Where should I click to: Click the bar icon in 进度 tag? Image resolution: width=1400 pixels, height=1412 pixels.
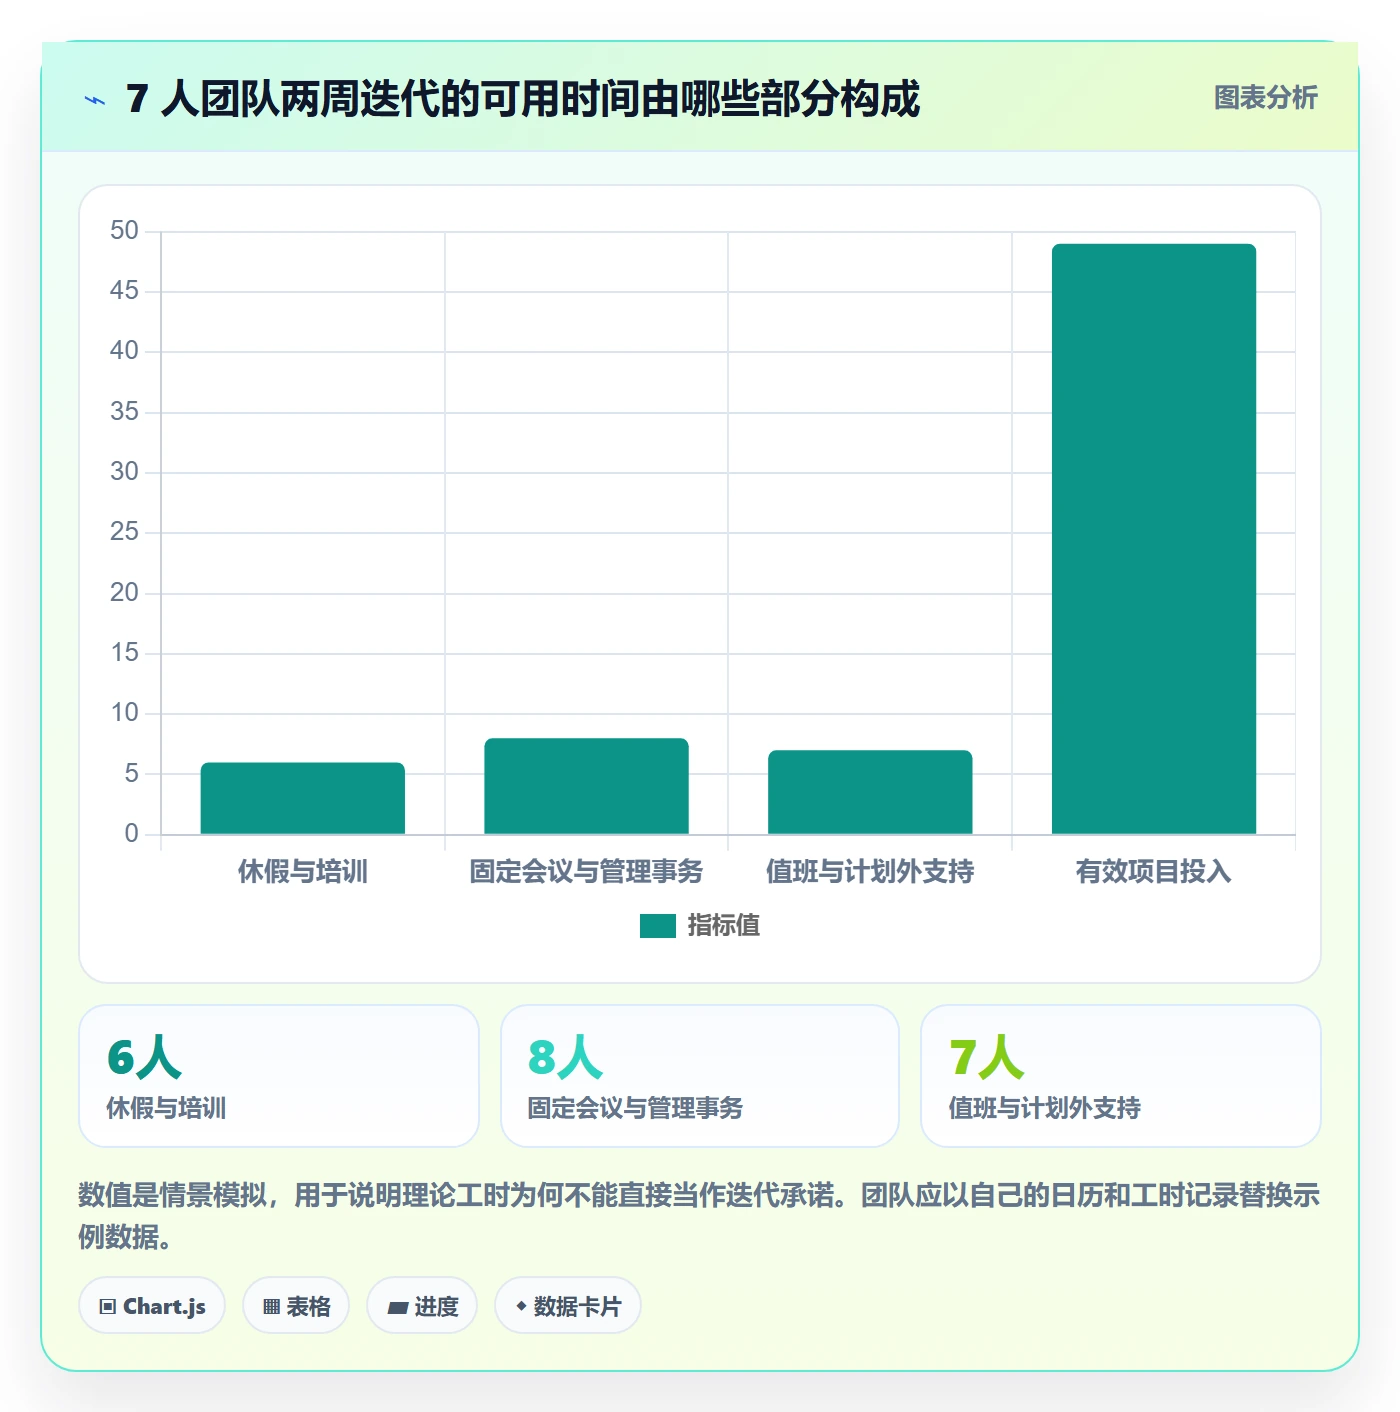(397, 1308)
